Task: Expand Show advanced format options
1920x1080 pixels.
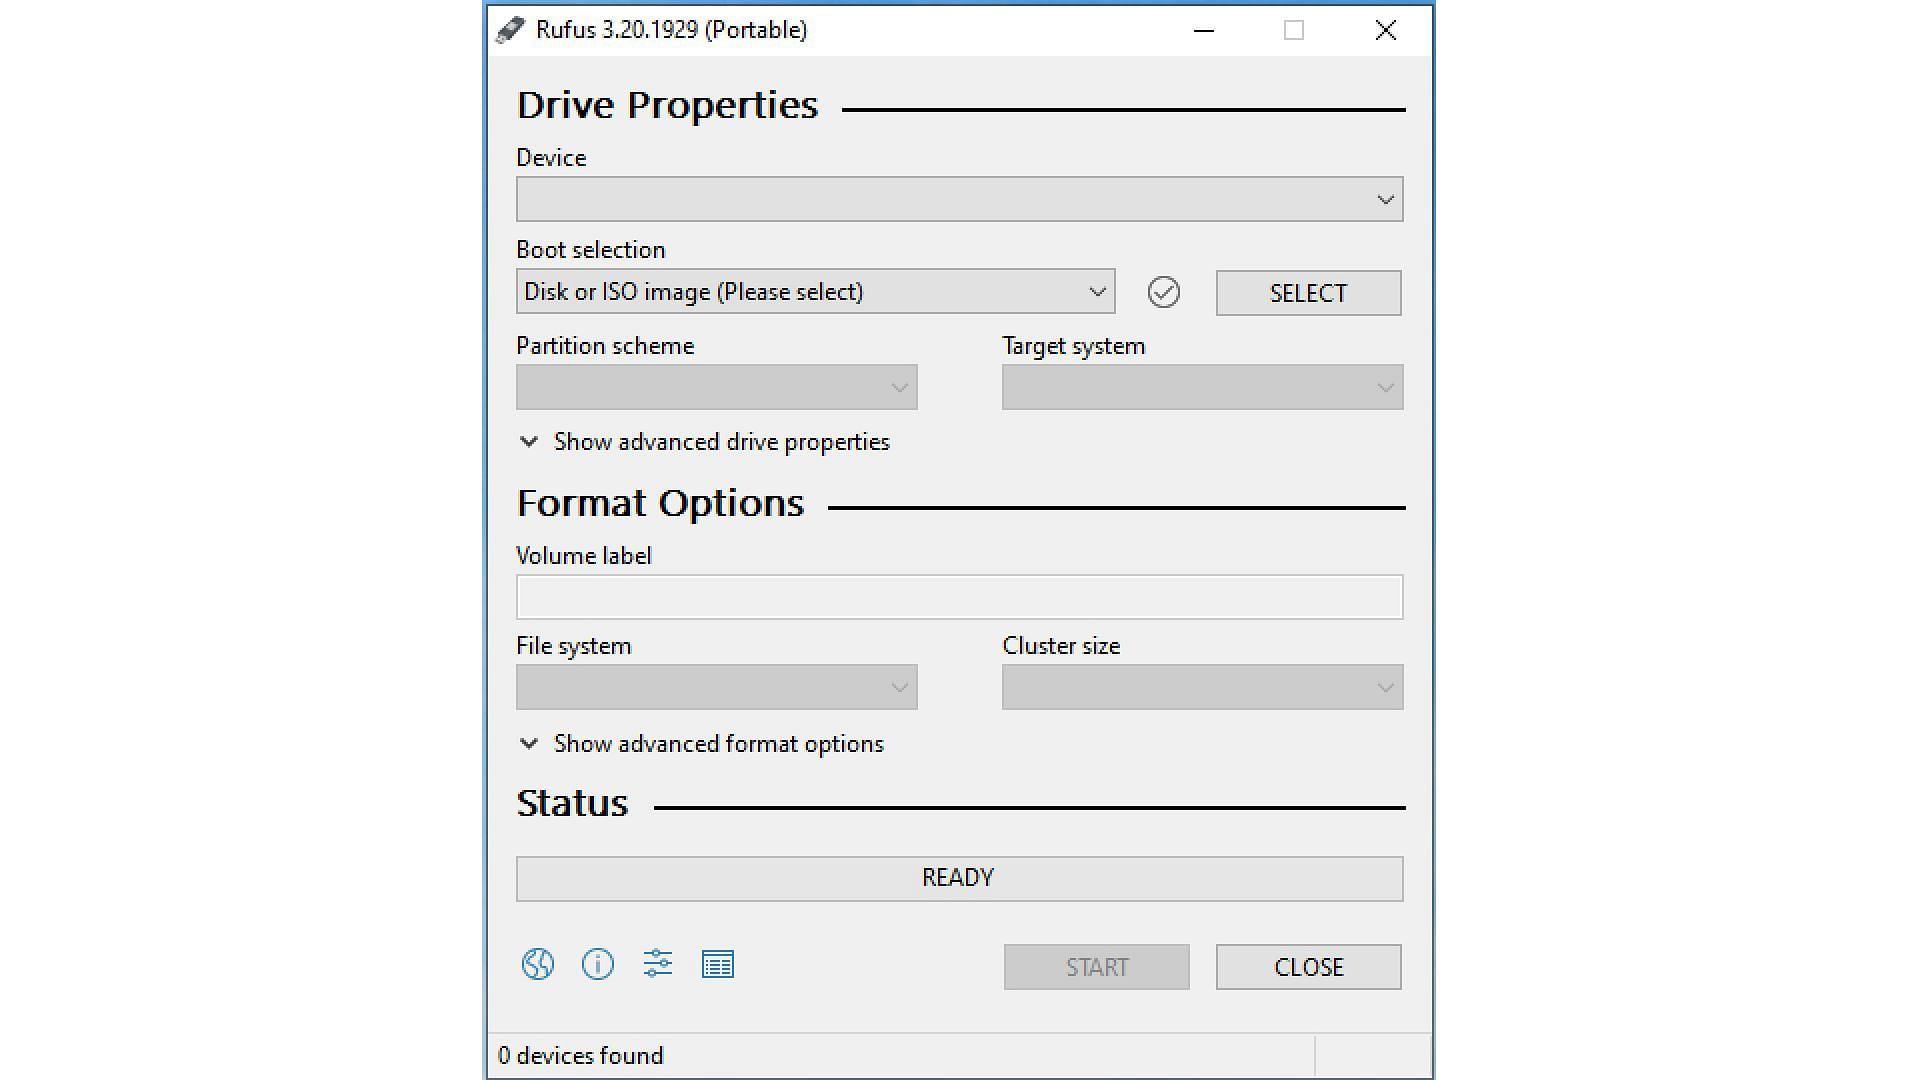Action: 701,744
